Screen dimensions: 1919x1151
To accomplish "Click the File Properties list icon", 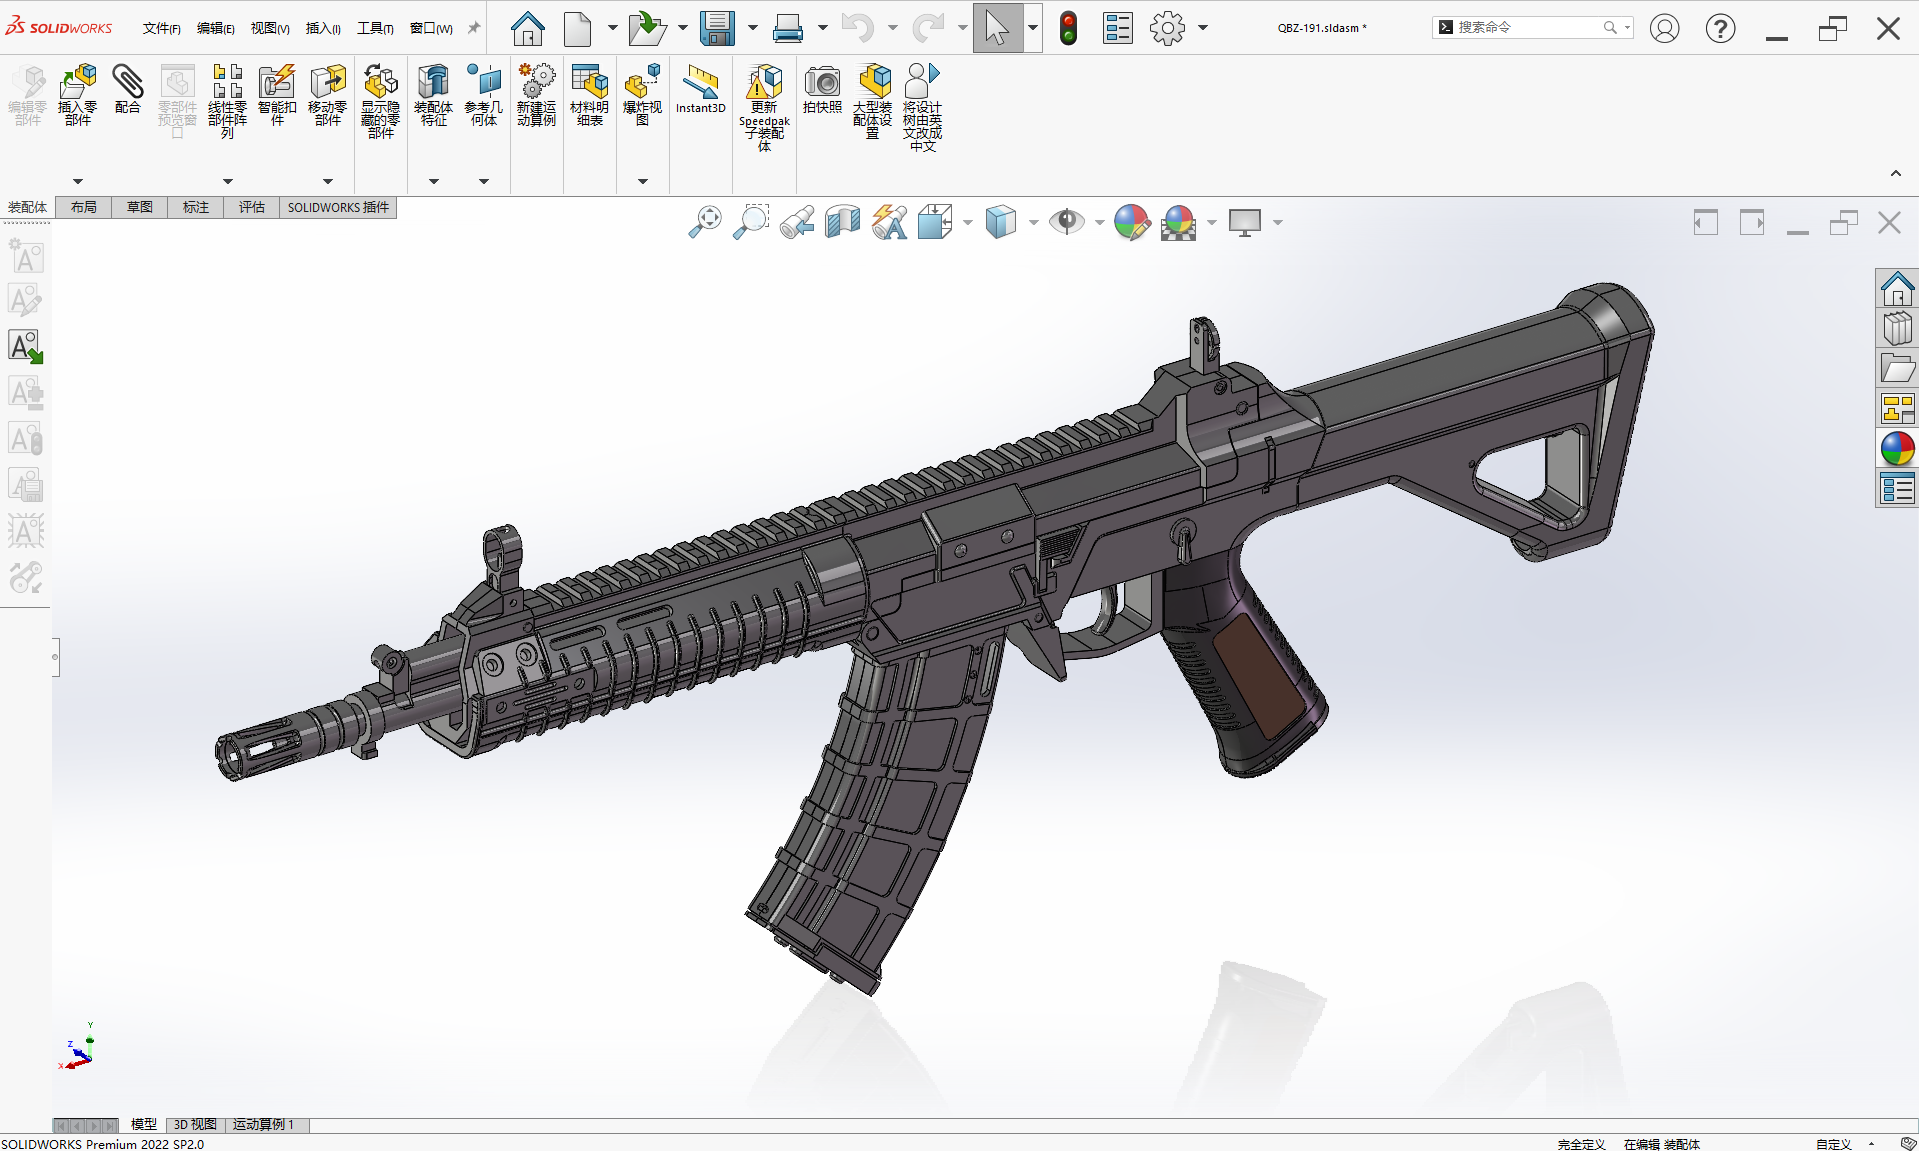I will 1117,28.
